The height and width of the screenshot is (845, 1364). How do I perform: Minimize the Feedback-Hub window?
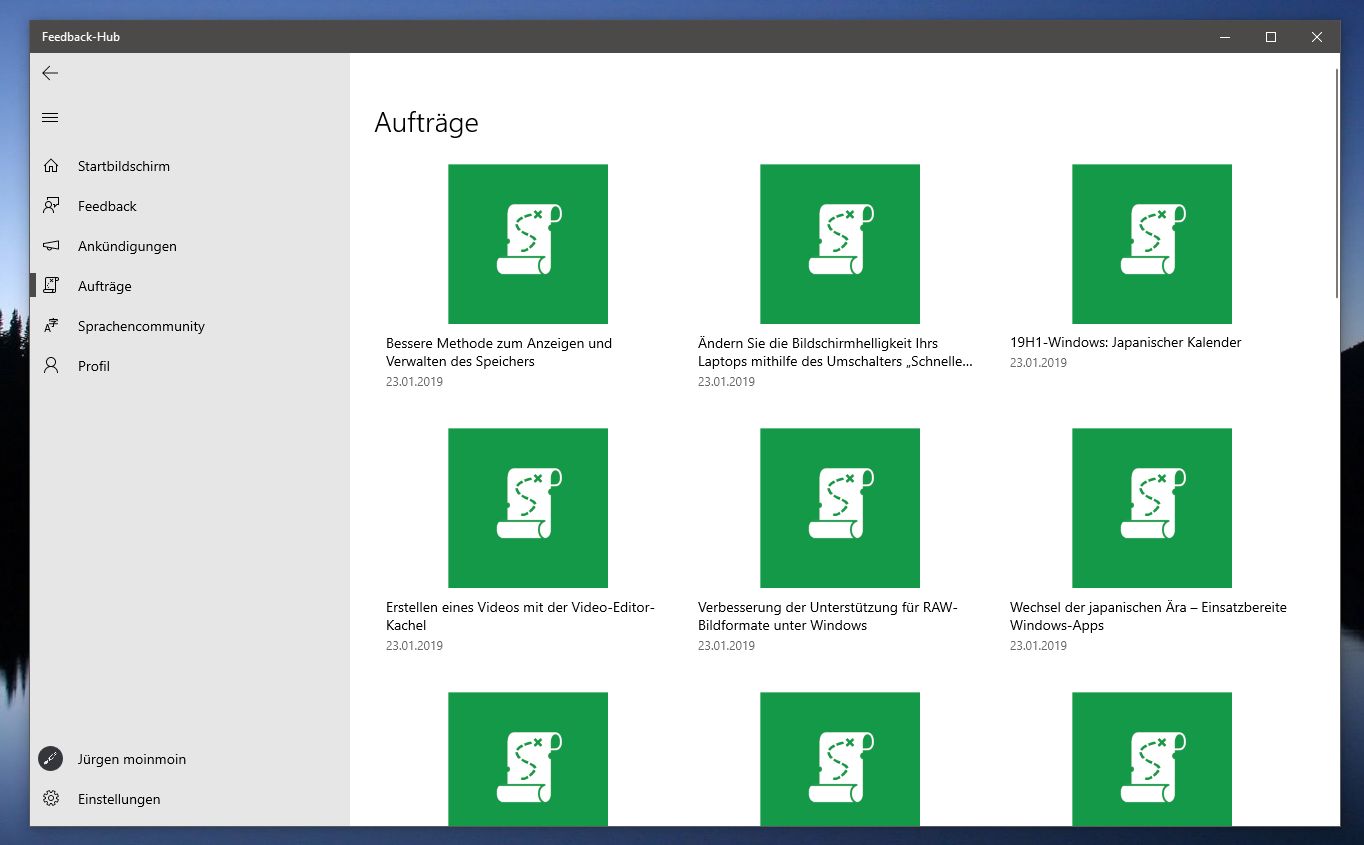1225,37
